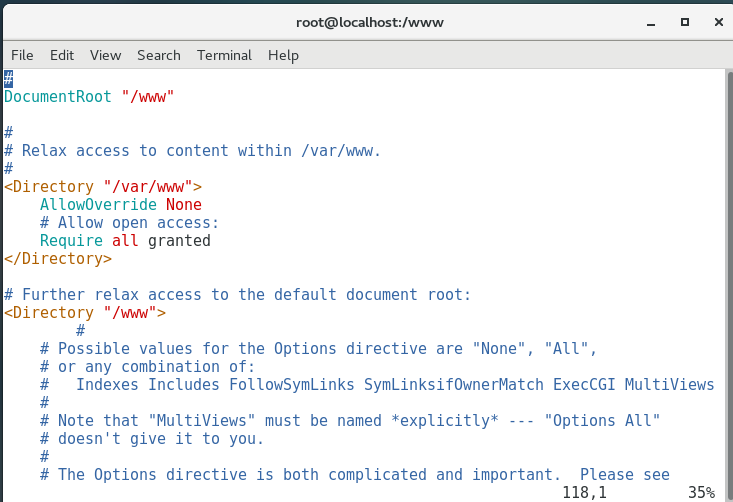
Task: Click the 118,1 cursor position indicator
Action: (x=585, y=493)
